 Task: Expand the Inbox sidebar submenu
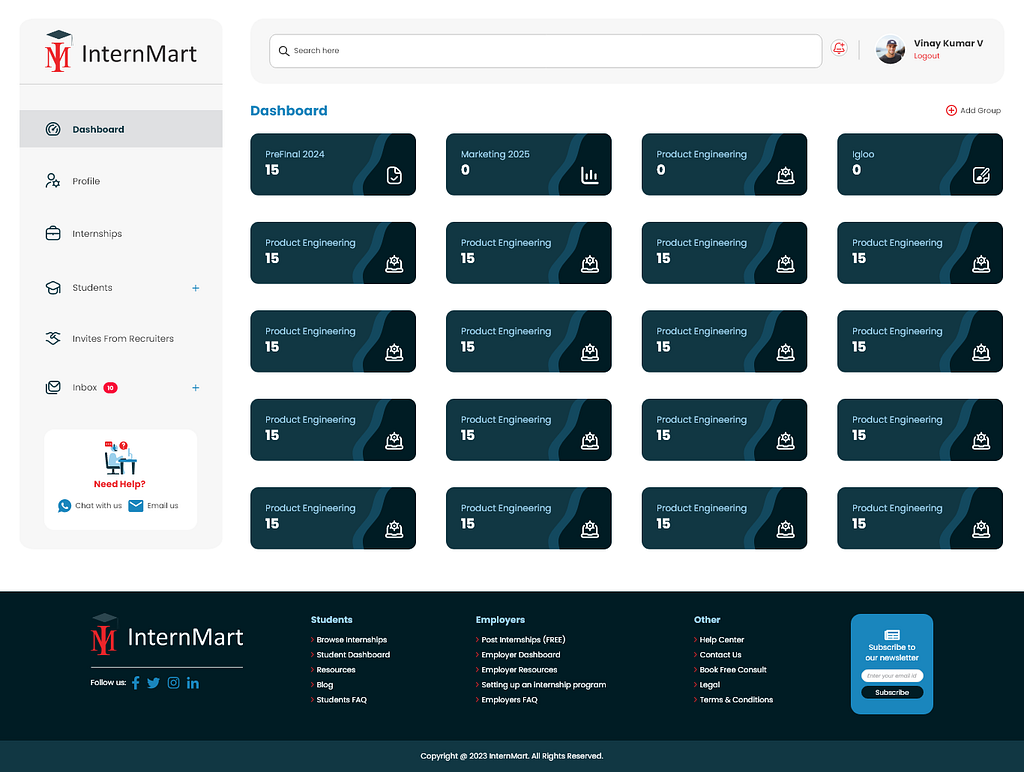tap(195, 388)
